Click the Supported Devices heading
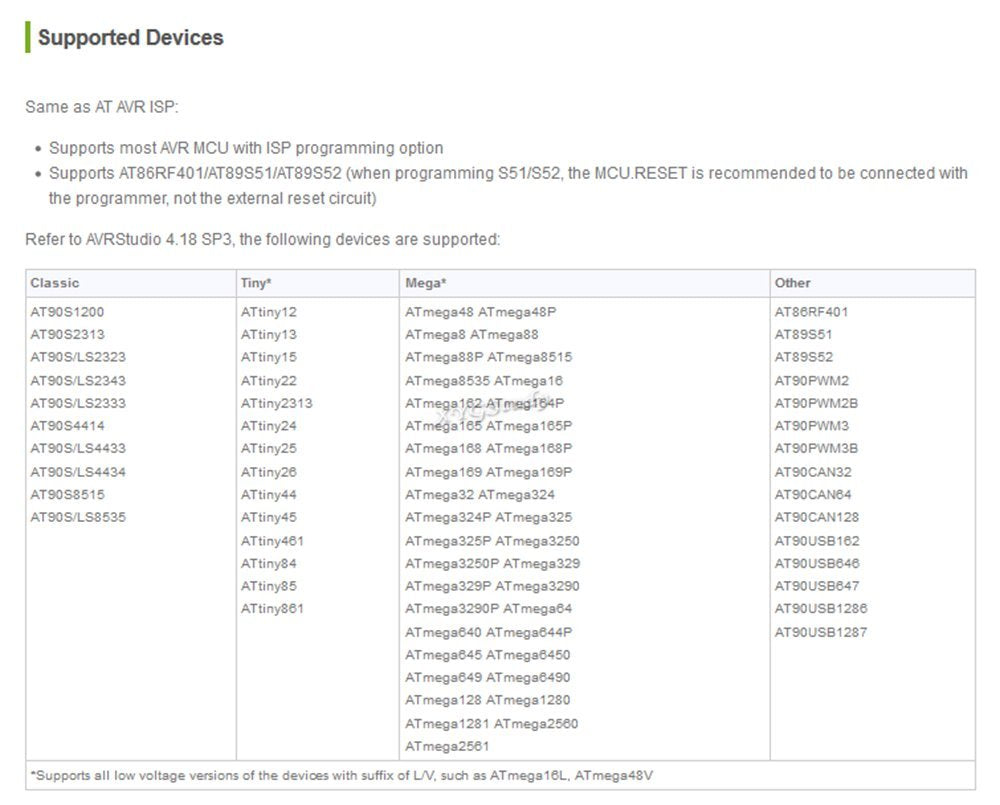Viewport: 1000px width, 805px height. pos(130,38)
